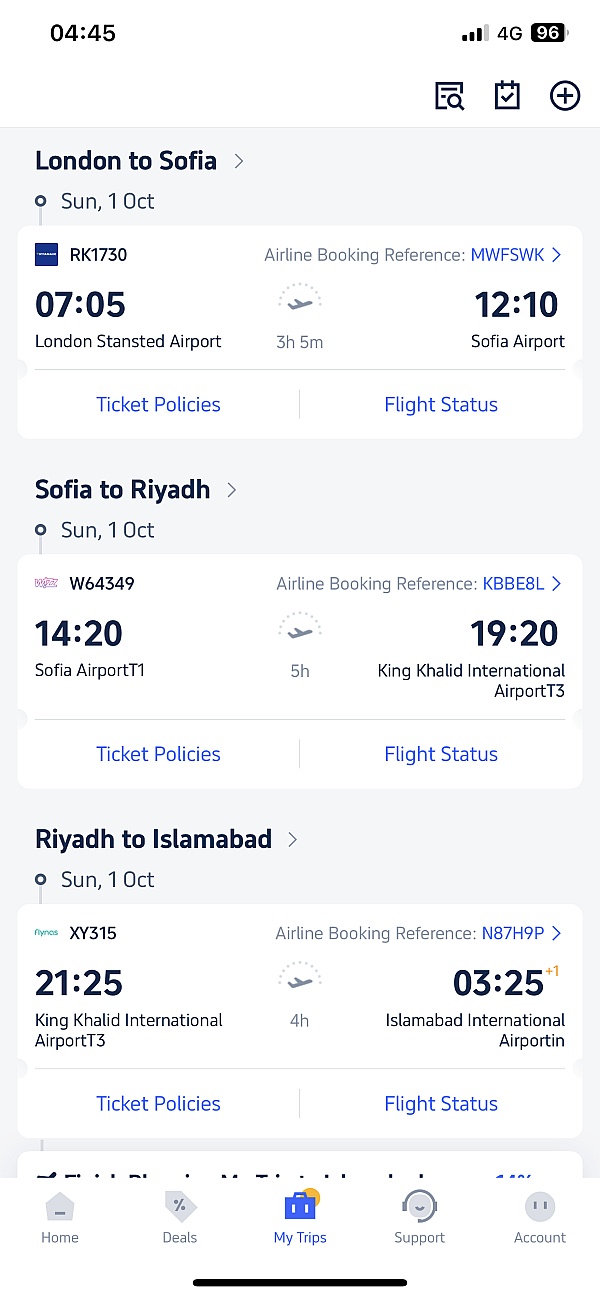Tap the flynas airline logo
This screenshot has width=600, height=1298.
tap(47, 933)
